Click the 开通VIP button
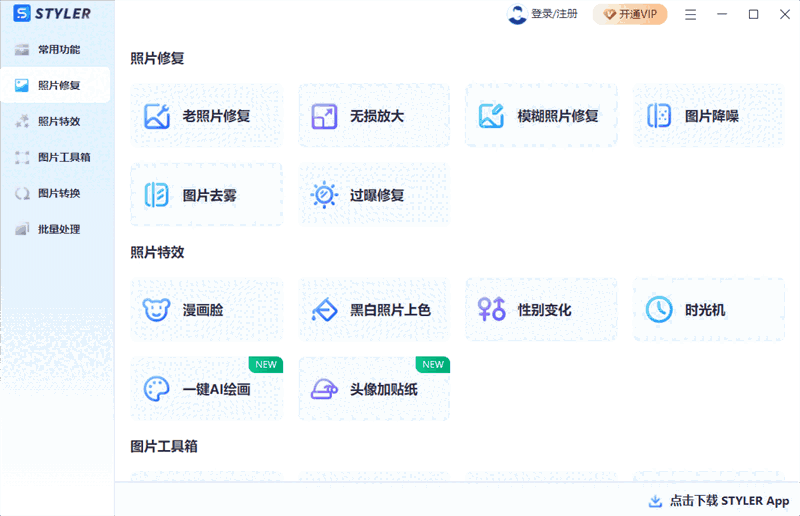800x516 pixels. (630, 14)
